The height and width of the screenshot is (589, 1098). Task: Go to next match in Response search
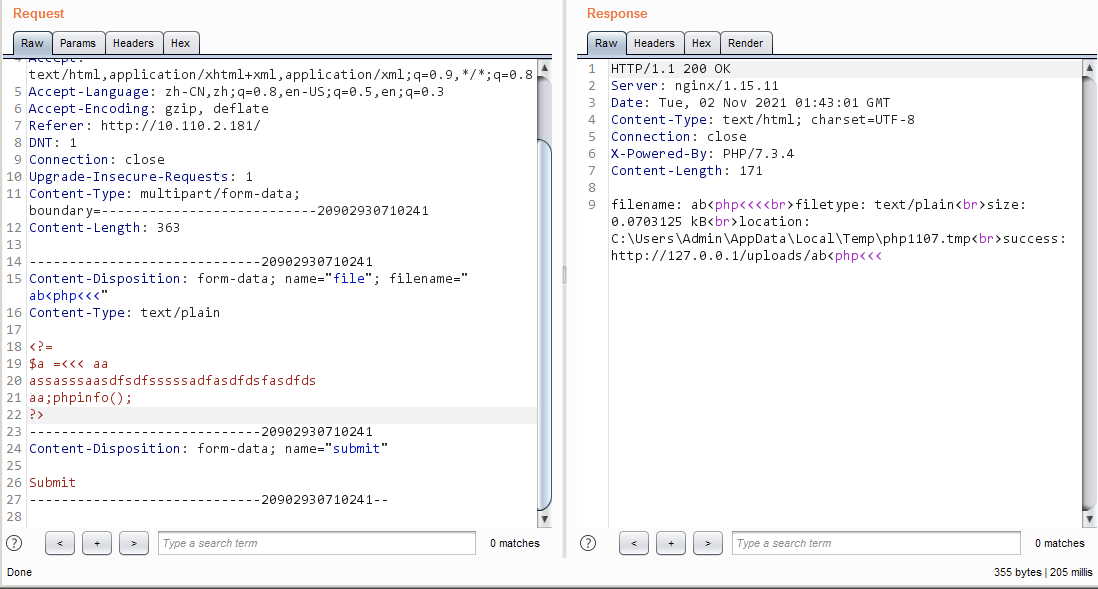pyautogui.click(x=708, y=543)
